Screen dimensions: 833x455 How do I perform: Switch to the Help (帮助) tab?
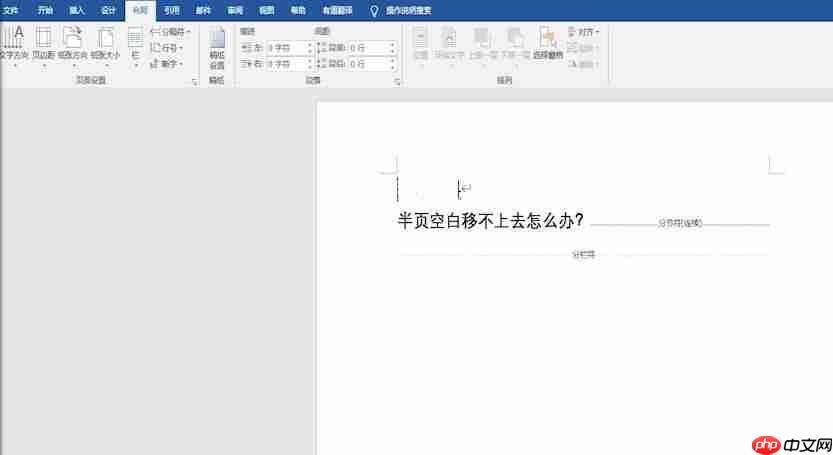pyautogui.click(x=298, y=11)
